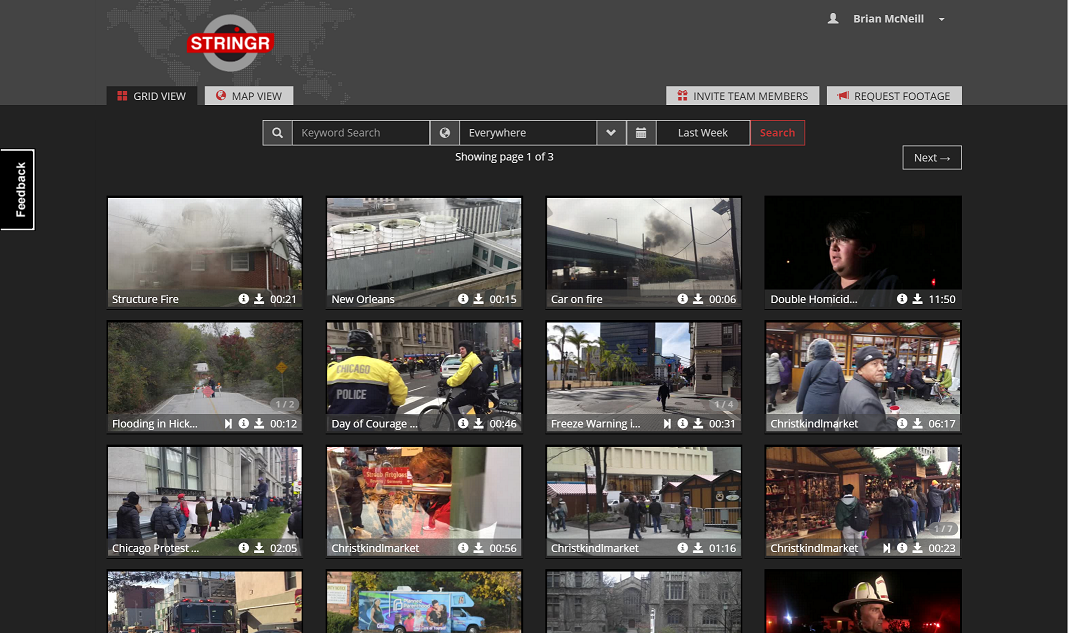Select the Grid View tab

151,96
